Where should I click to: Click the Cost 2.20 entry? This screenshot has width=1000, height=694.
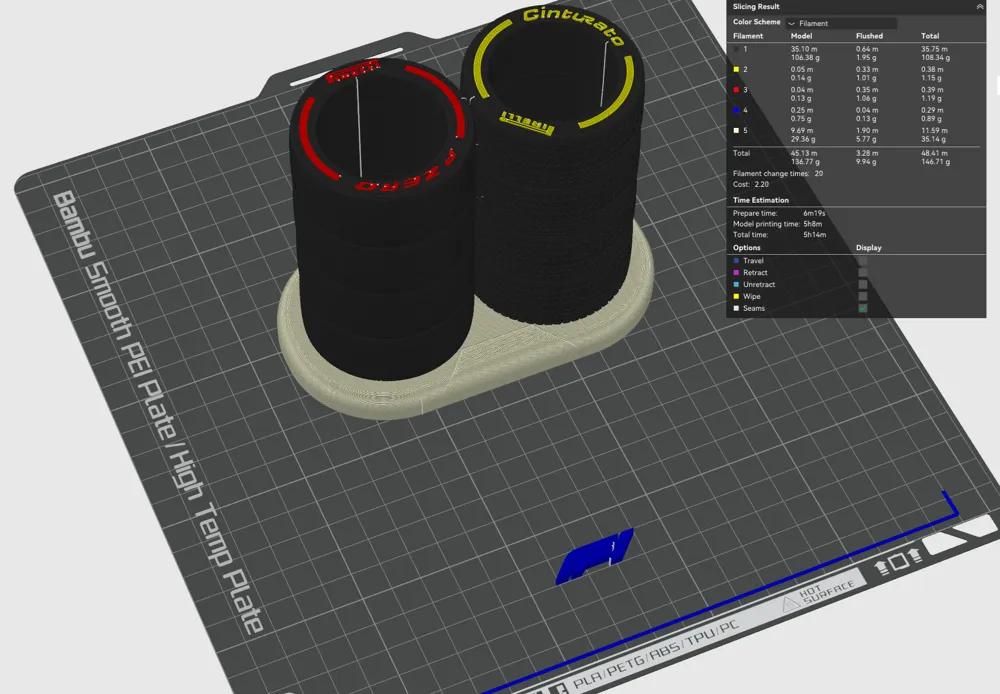pos(751,184)
